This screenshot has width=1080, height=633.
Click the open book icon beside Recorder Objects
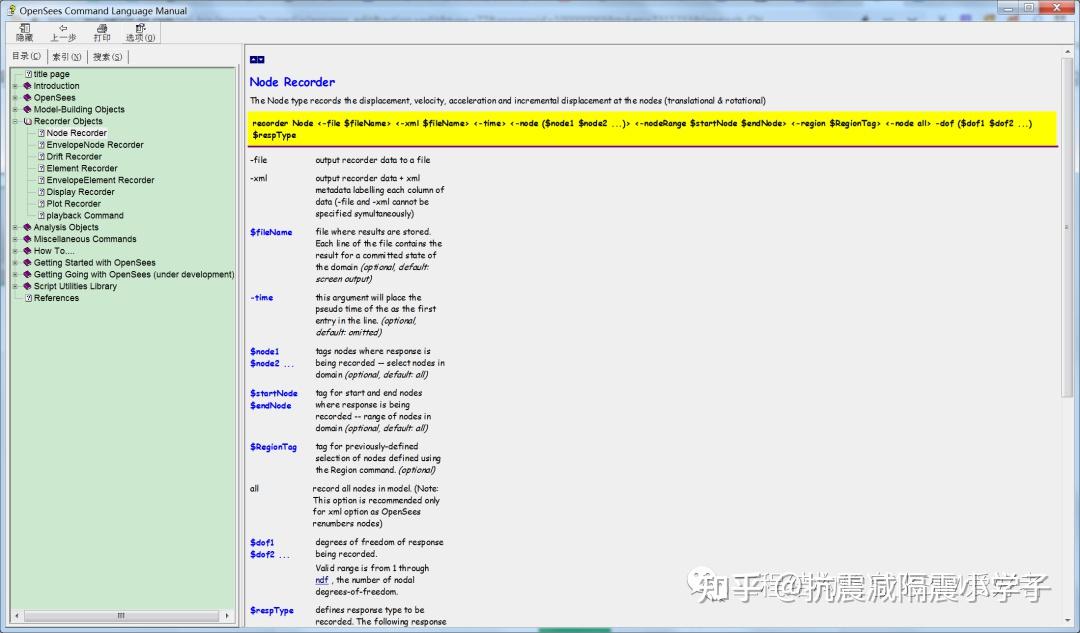(27, 120)
